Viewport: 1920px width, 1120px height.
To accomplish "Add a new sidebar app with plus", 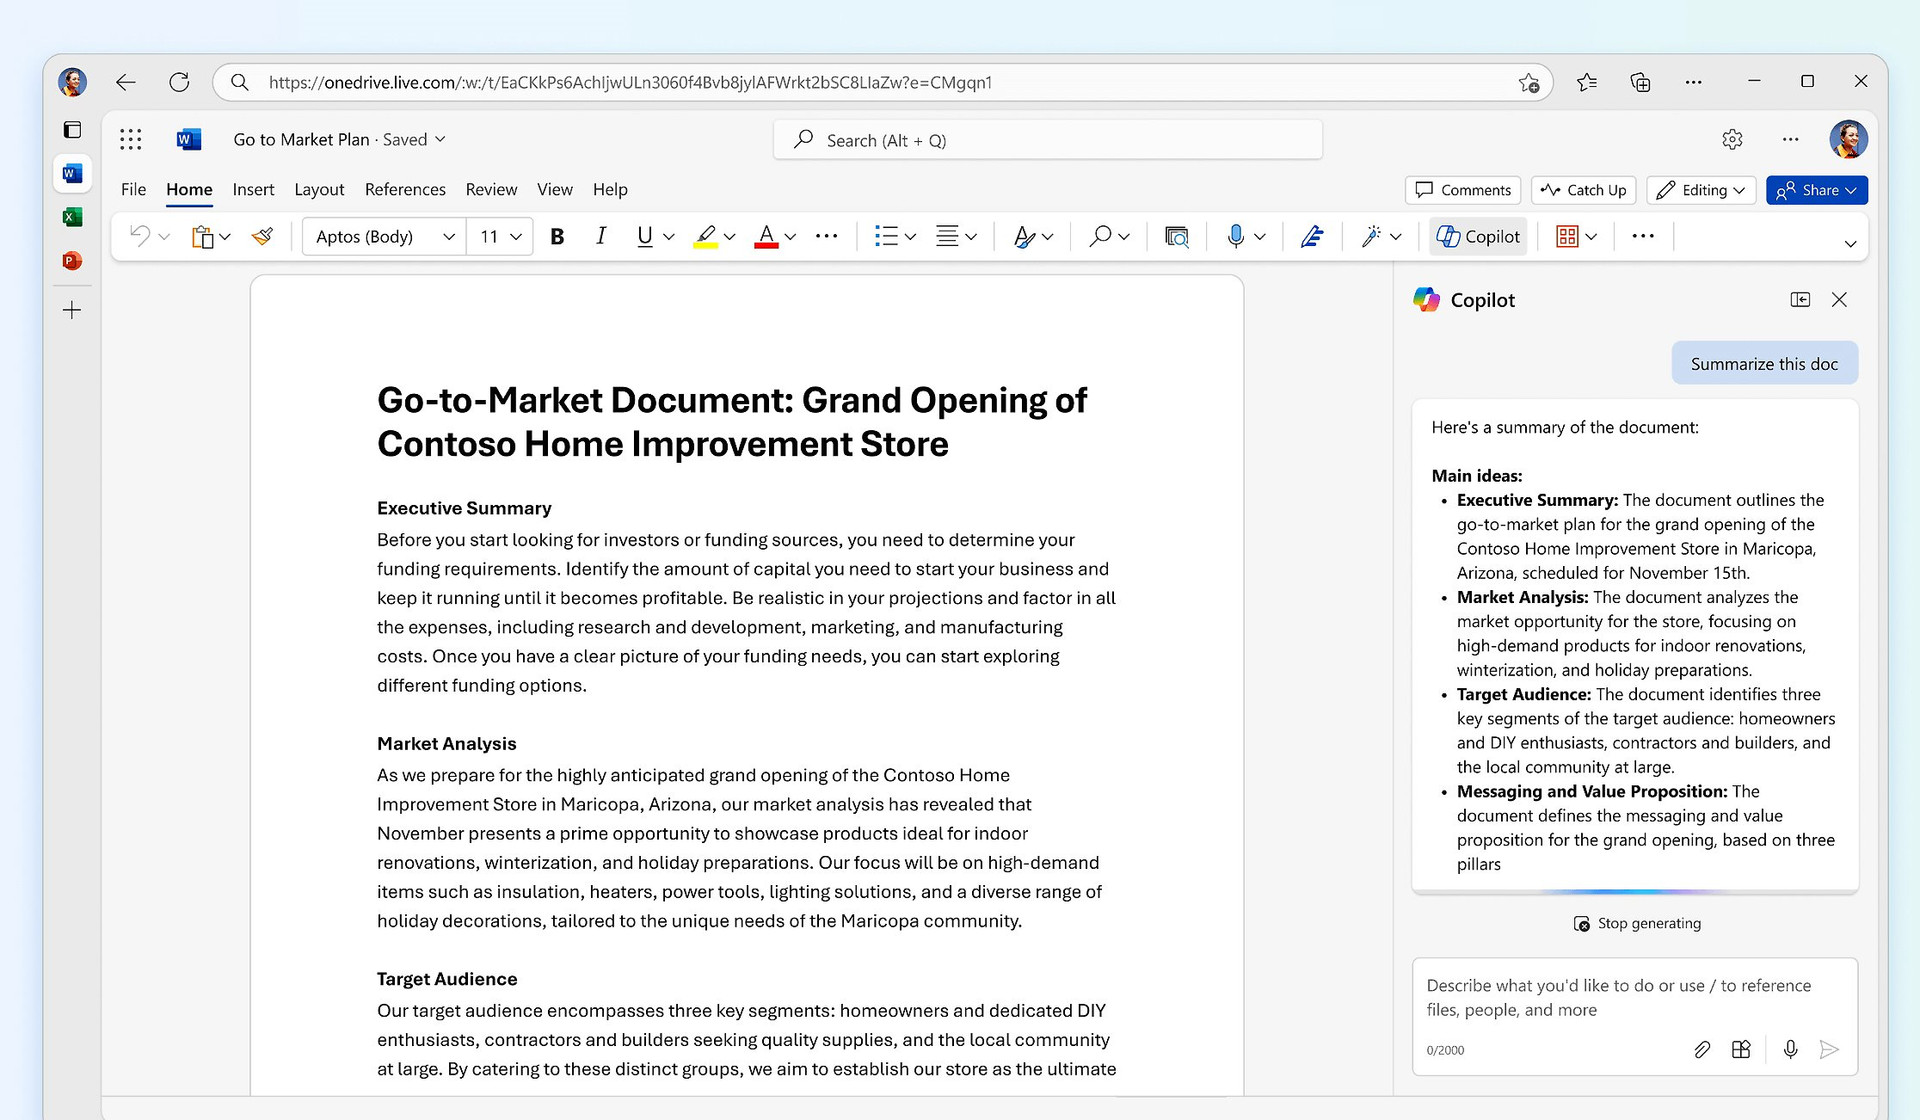I will [x=72, y=310].
